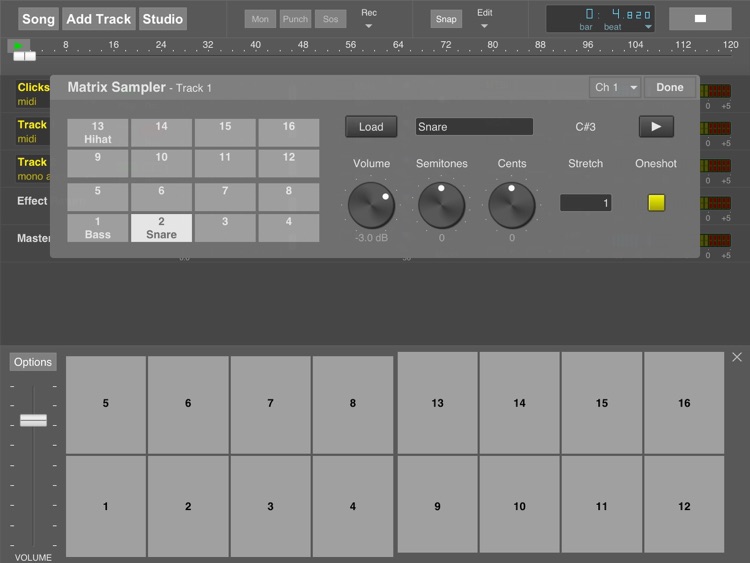The image size is (750, 563).
Task: Select matrix cell 4
Action: pyautogui.click(x=288, y=228)
